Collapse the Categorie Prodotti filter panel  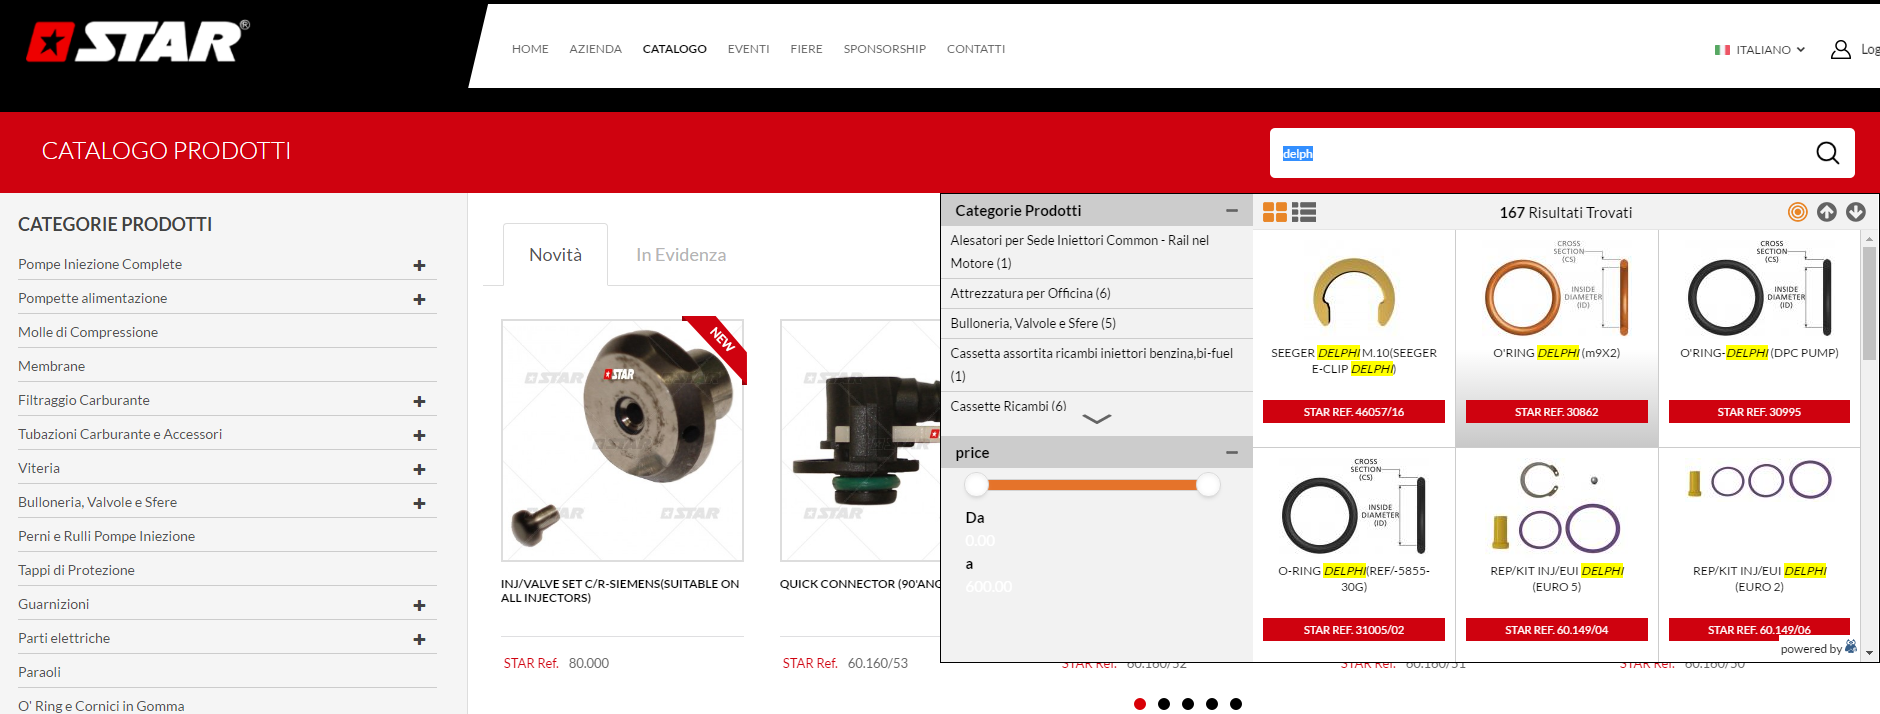coord(1232,211)
